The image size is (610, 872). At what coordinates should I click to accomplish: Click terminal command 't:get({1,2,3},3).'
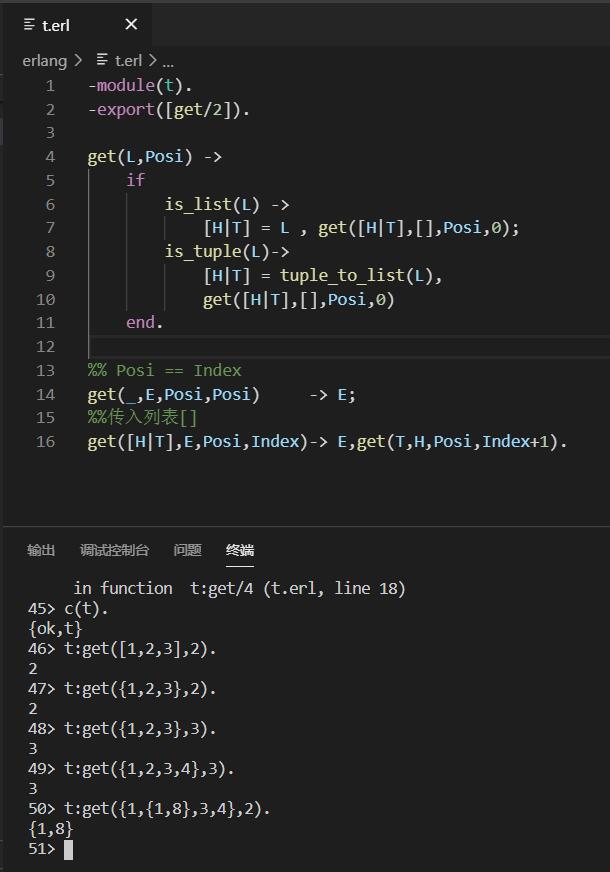point(140,729)
